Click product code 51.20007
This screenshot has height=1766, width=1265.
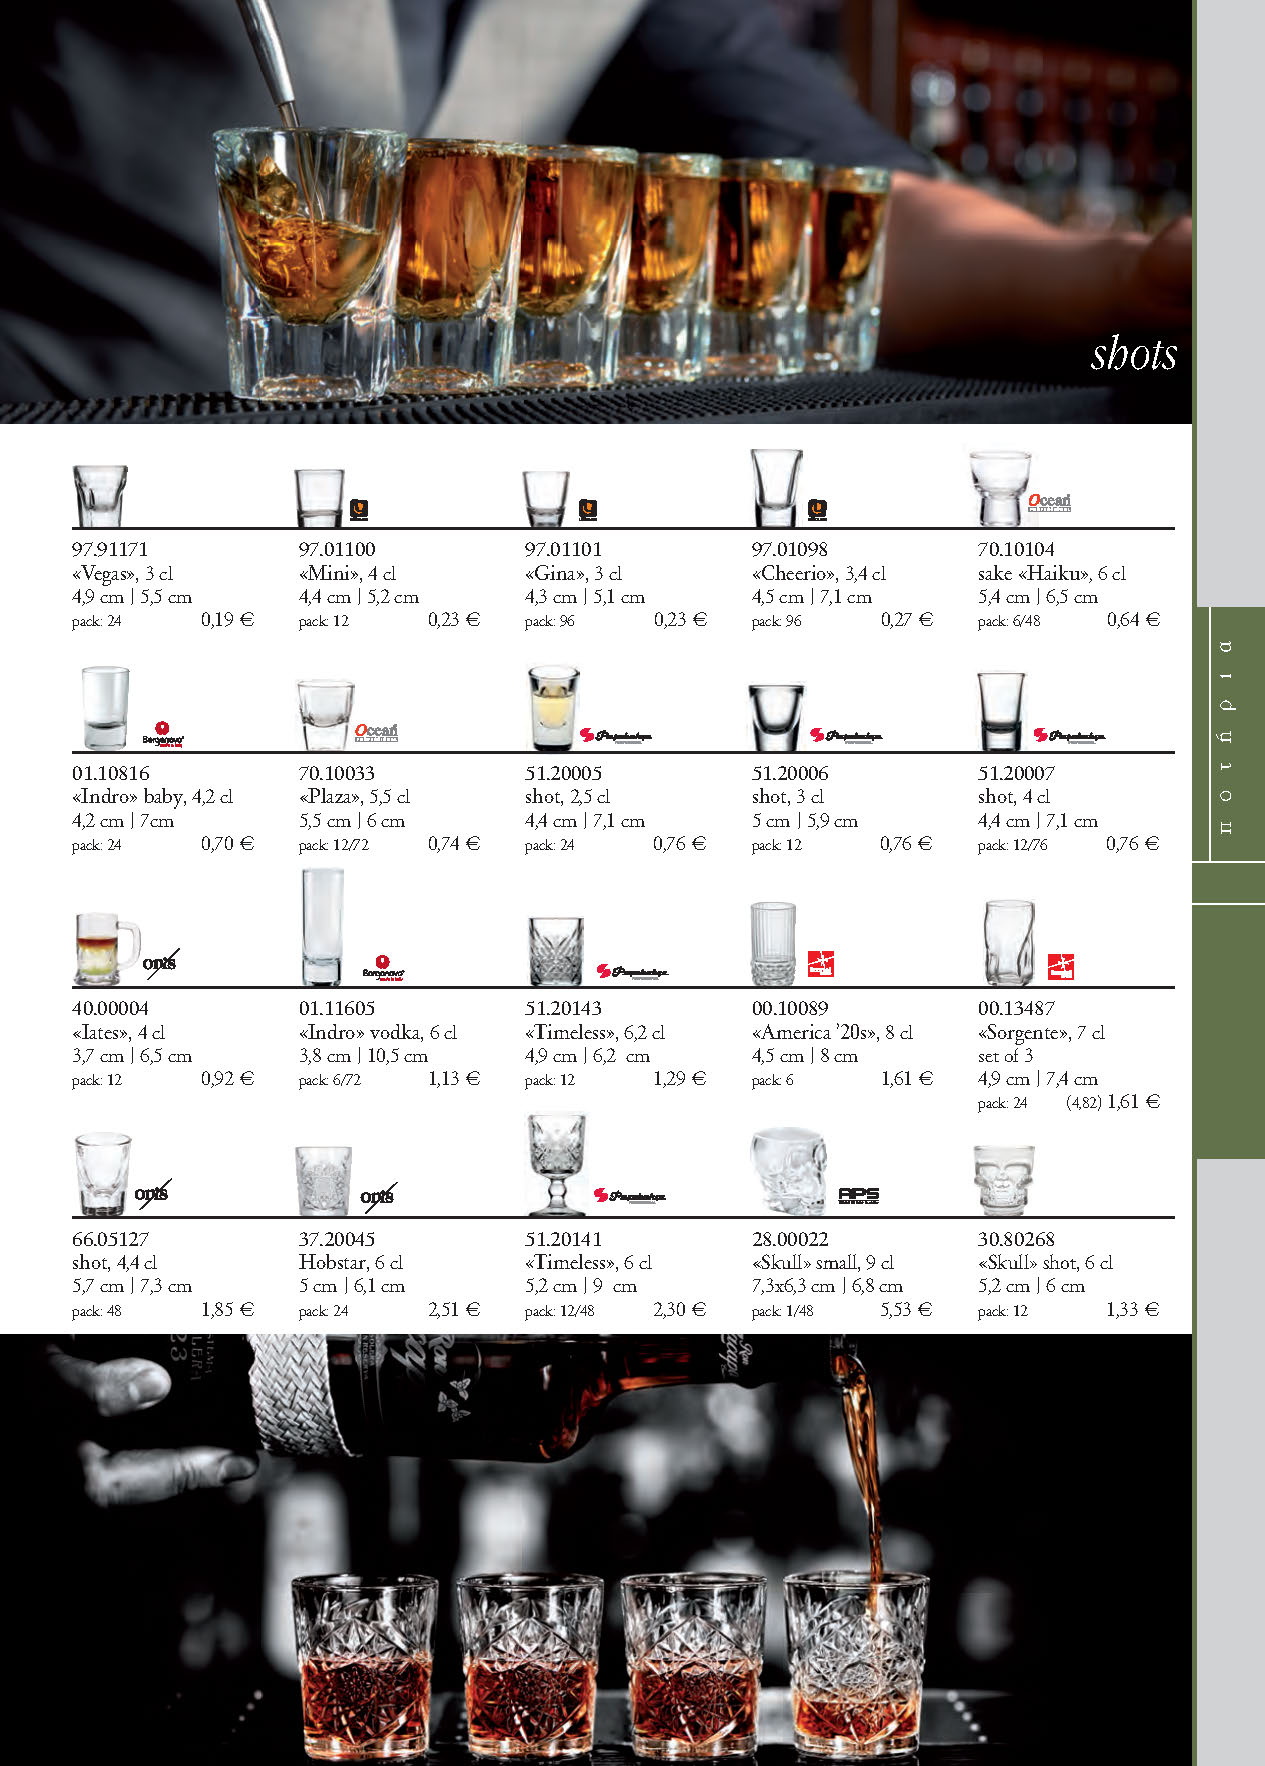[1016, 773]
